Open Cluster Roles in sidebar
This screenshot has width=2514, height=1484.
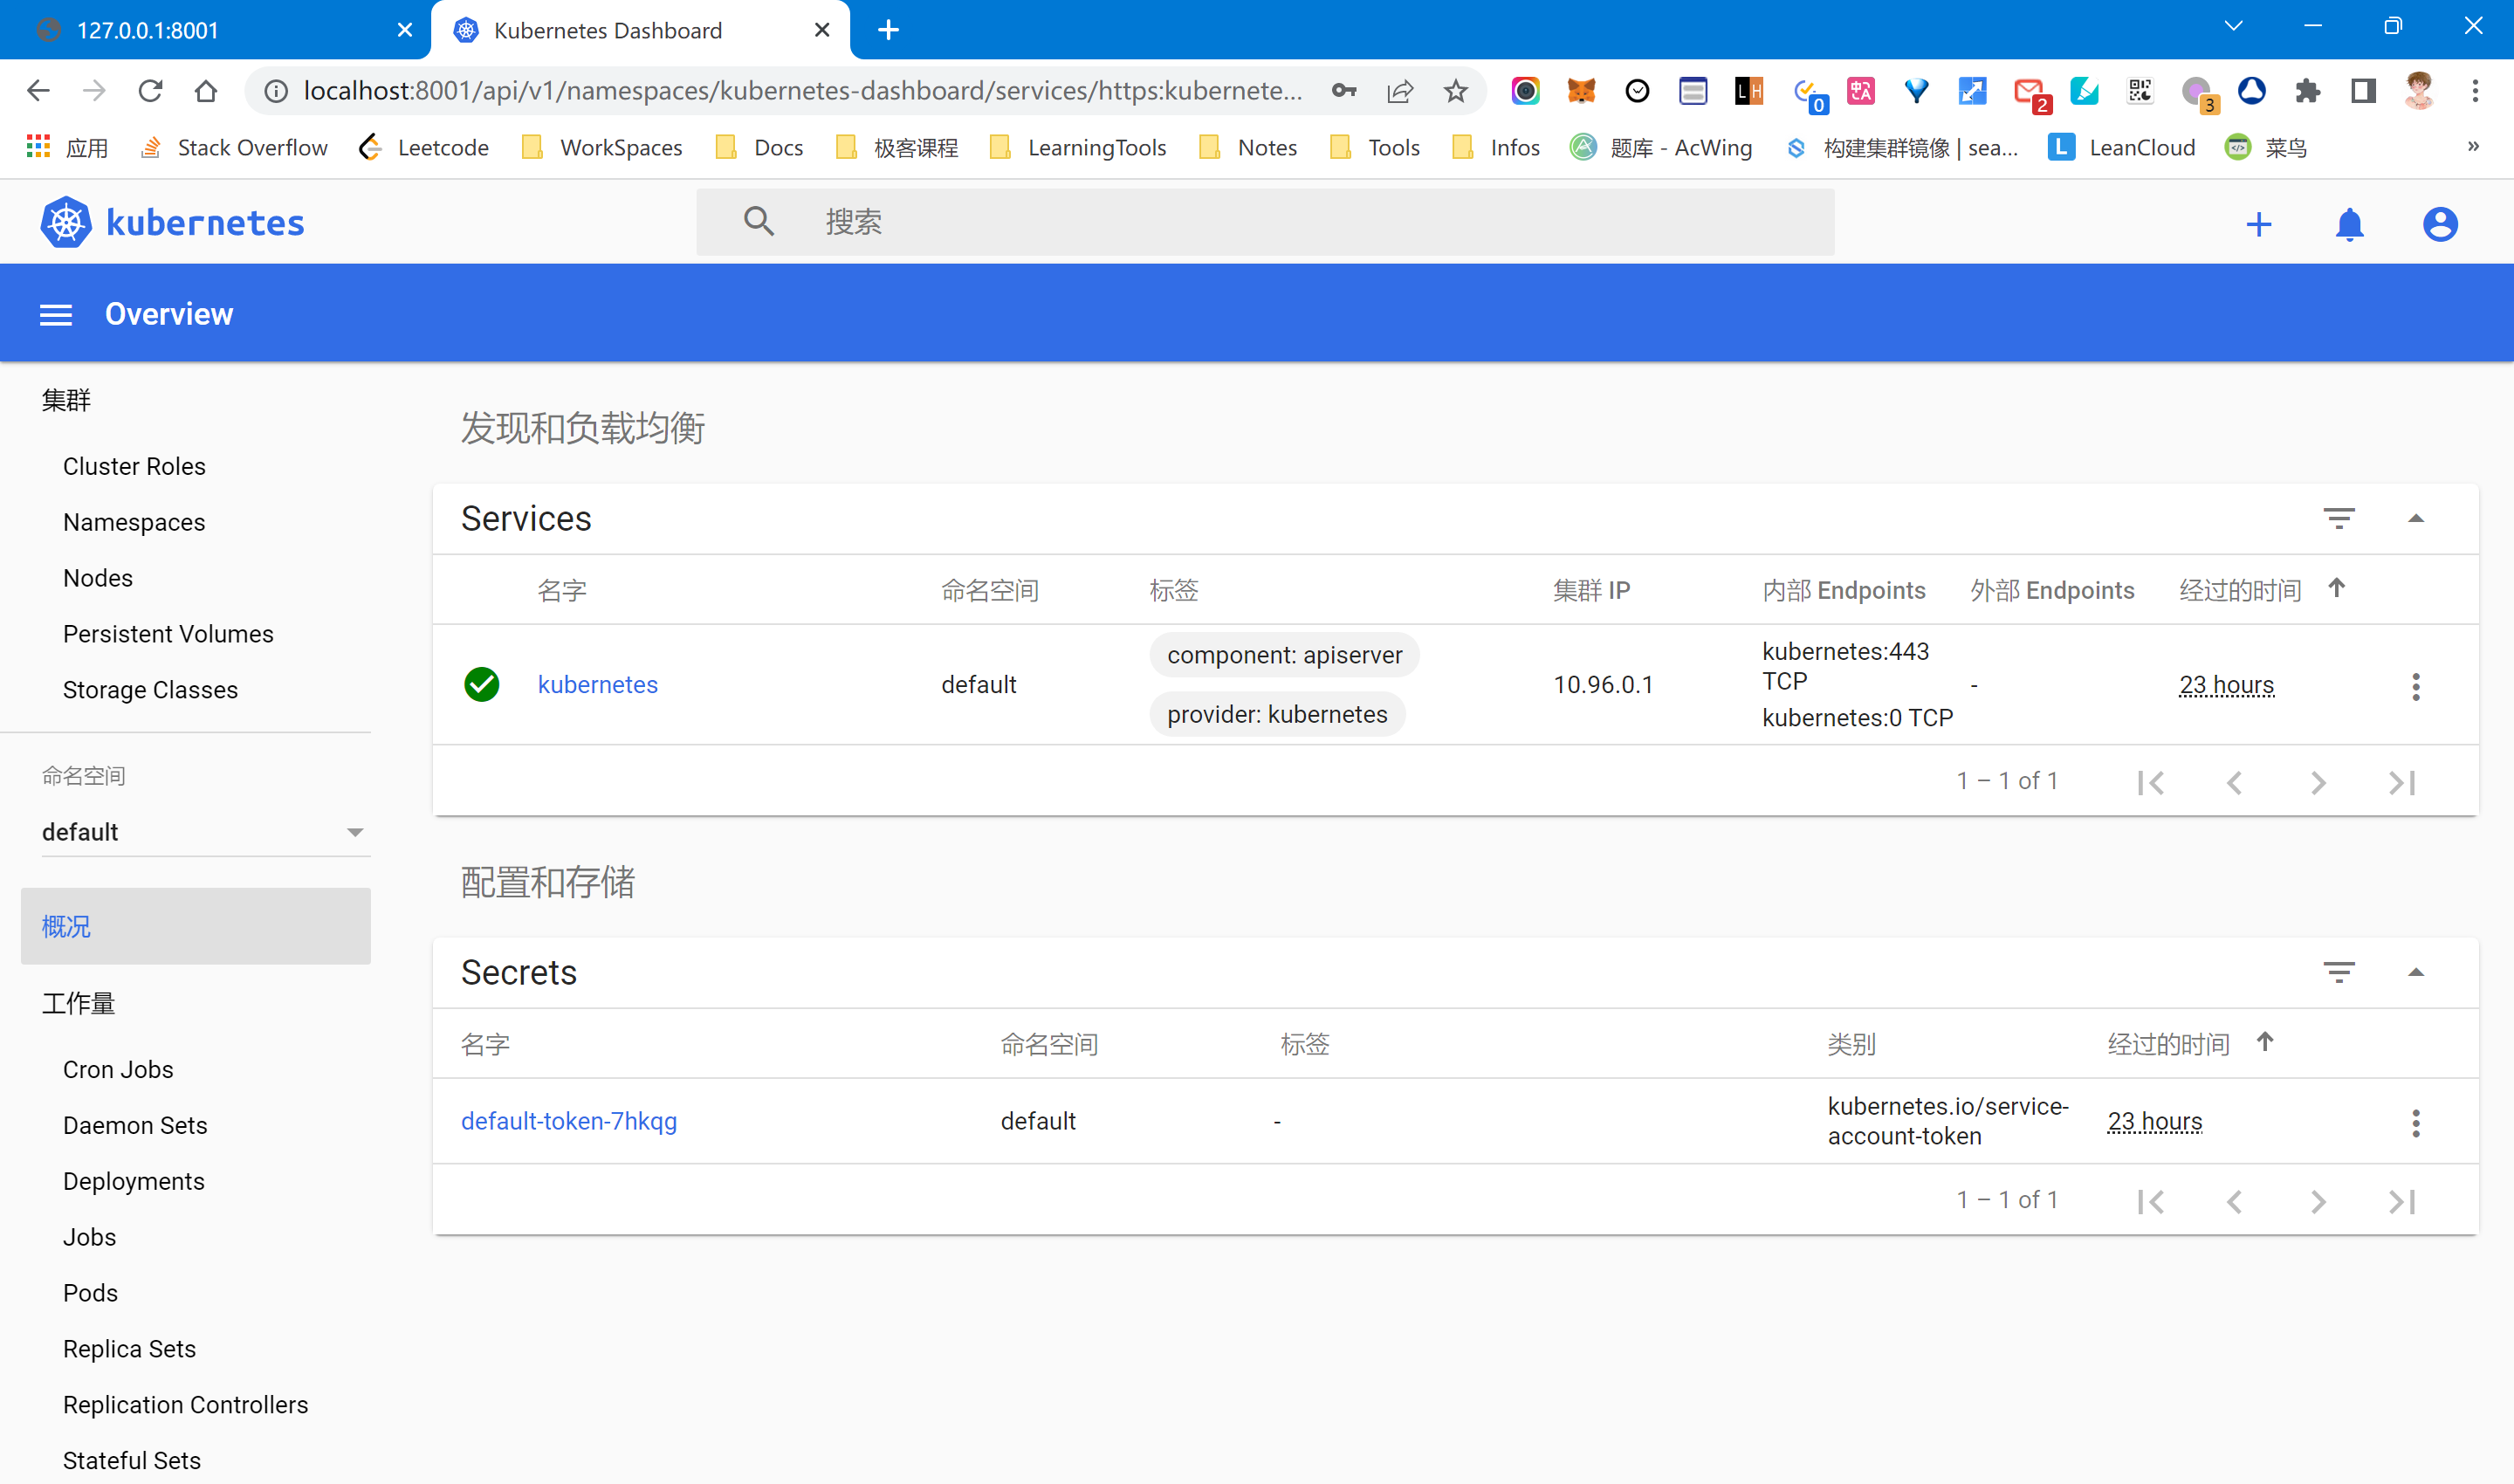pos(134,466)
